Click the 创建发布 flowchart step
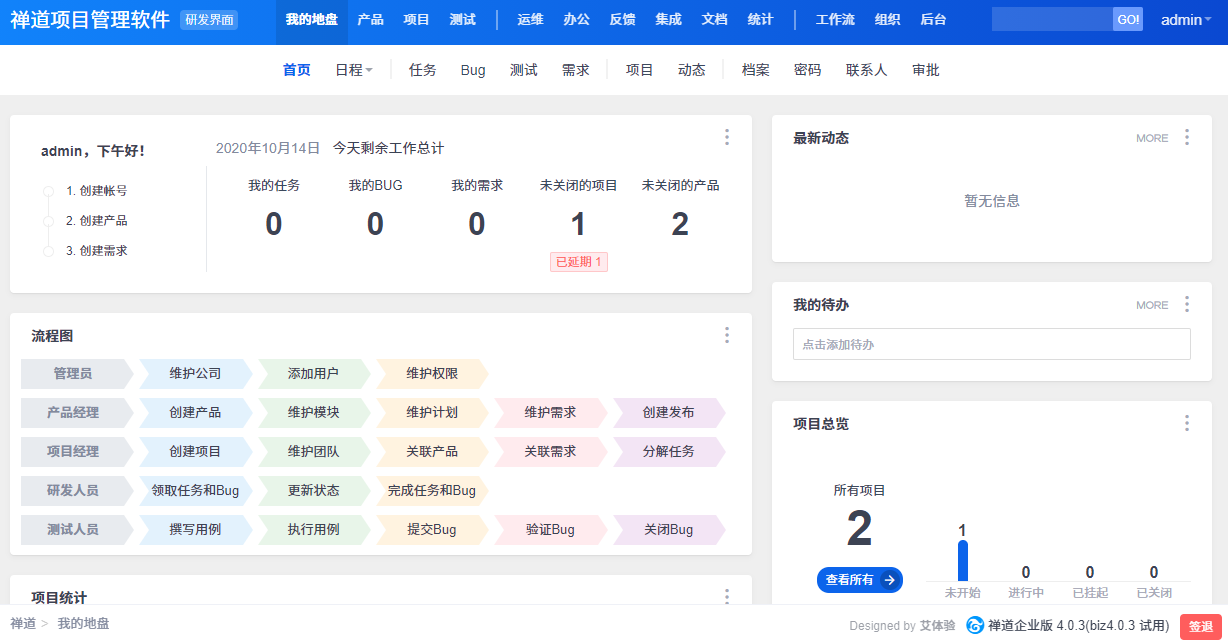The height and width of the screenshot is (643, 1228). click(669, 412)
